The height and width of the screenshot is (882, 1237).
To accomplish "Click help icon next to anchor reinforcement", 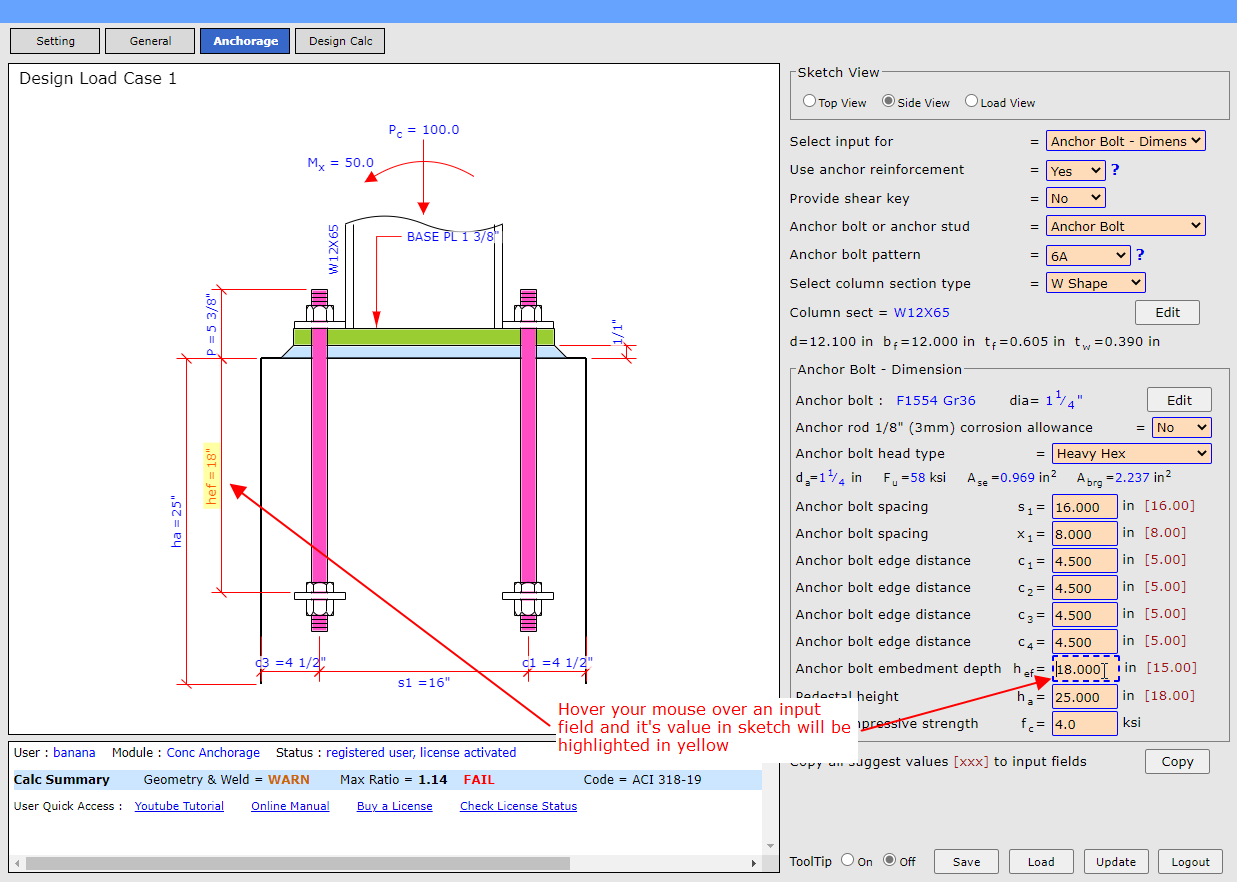I will tap(1115, 170).
